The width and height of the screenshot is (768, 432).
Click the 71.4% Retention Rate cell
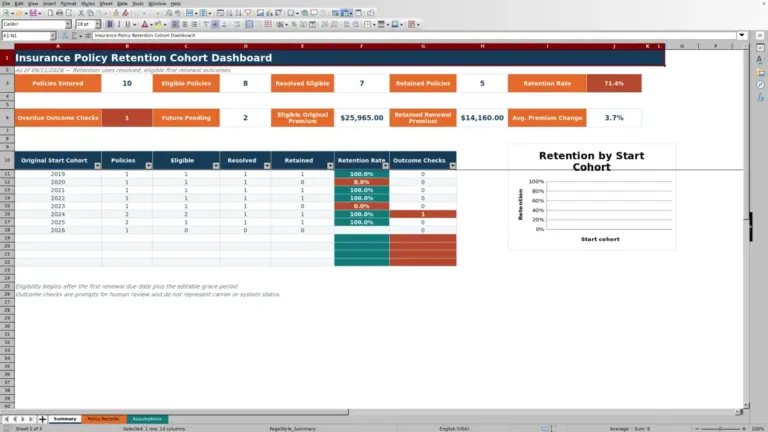click(x=614, y=83)
